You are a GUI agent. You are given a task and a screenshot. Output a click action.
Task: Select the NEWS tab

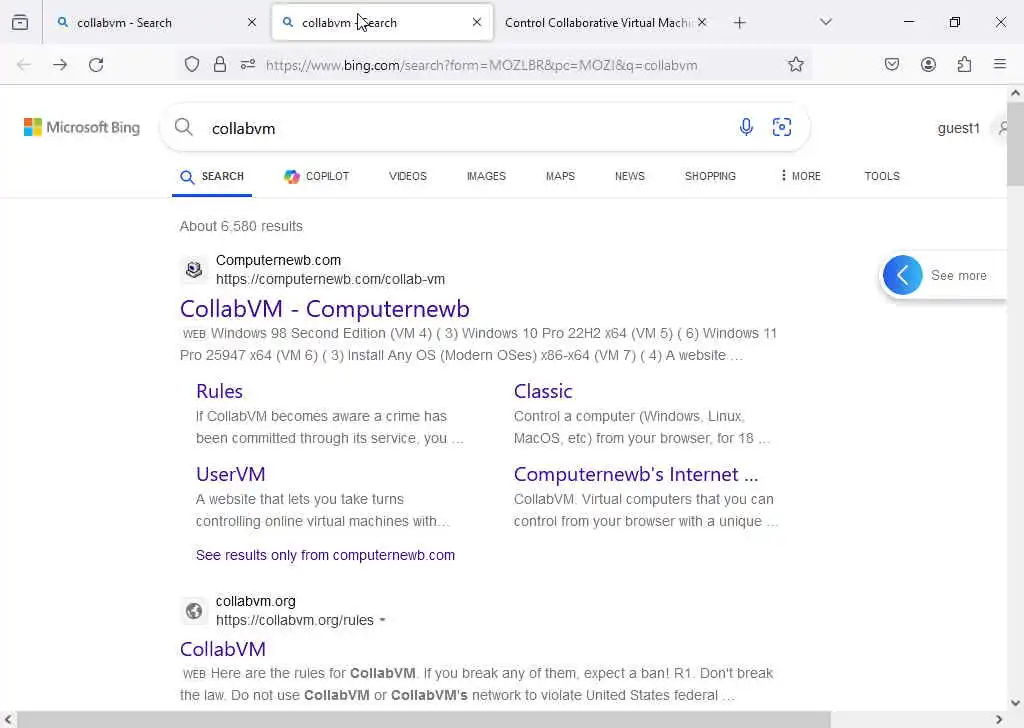point(630,176)
